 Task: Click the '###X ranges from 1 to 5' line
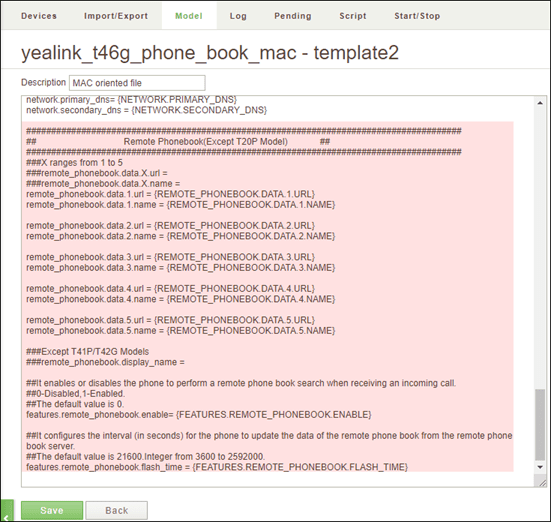click(x=74, y=163)
